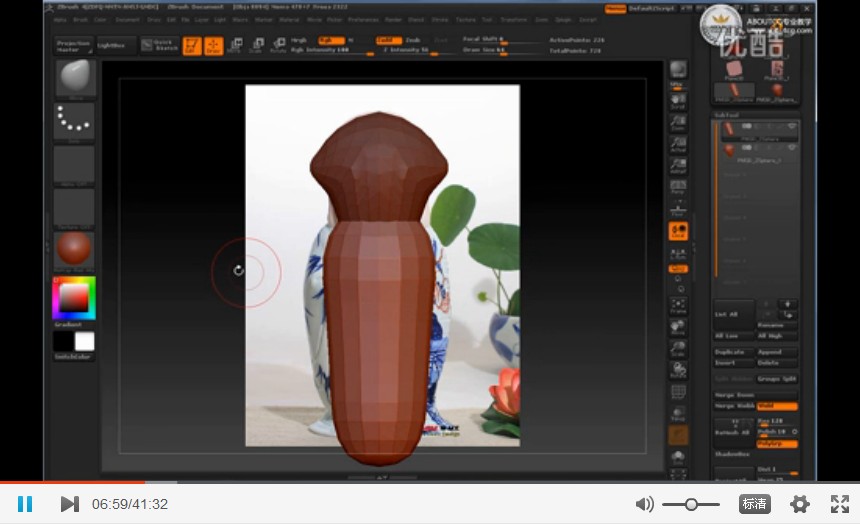
Task: Activate Draw mode button in top shelf
Action: [213, 46]
